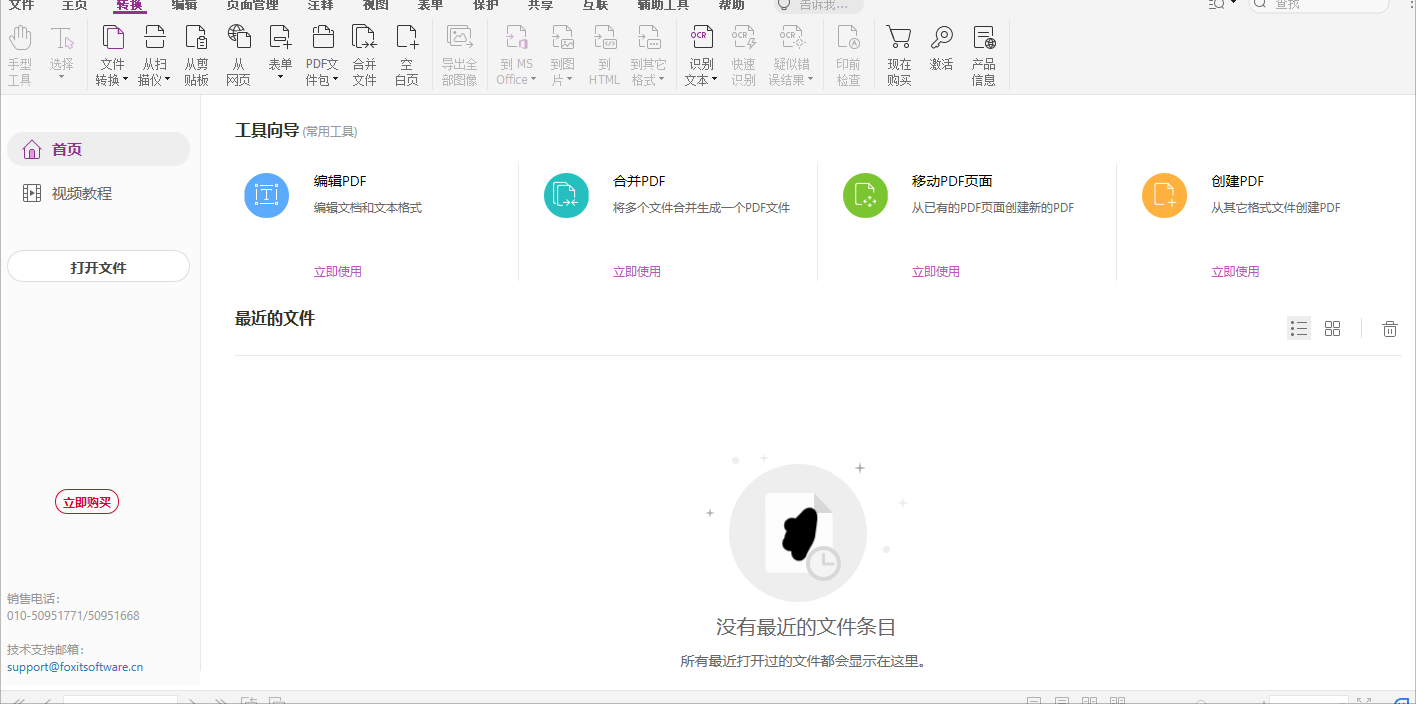Screen dimensions: 1416x704
Task: Click the 打开文件 button in sidebar
Action: pos(97,265)
